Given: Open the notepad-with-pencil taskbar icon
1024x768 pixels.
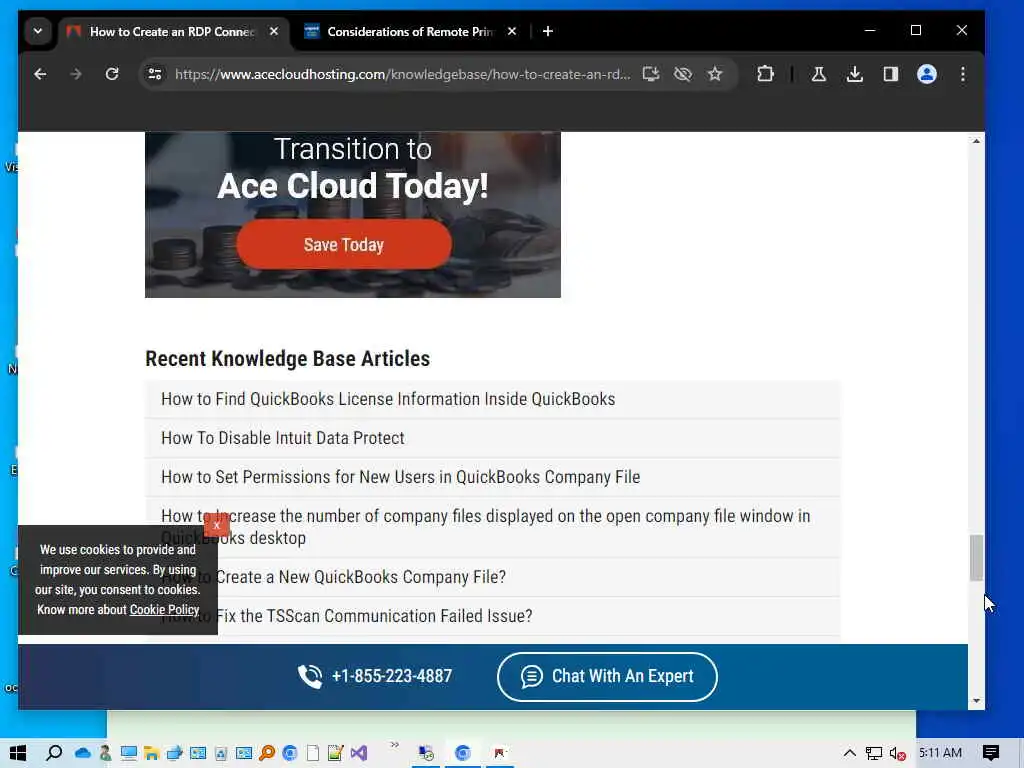Looking at the screenshot, I should (336, 754).
